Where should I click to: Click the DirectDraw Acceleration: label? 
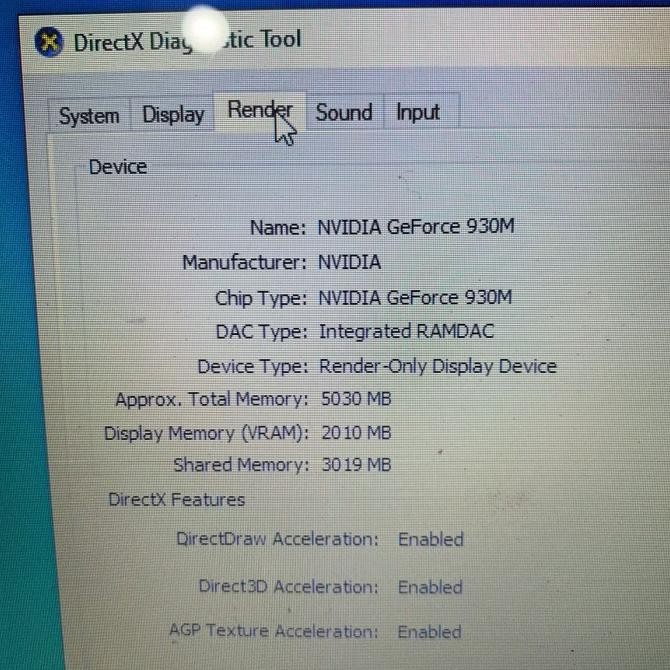click(x=278, y=539)
